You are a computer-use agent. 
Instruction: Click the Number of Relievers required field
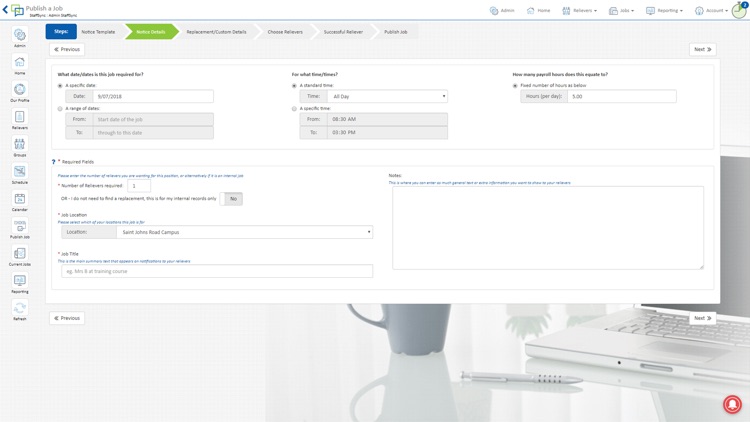click(139, 186)
